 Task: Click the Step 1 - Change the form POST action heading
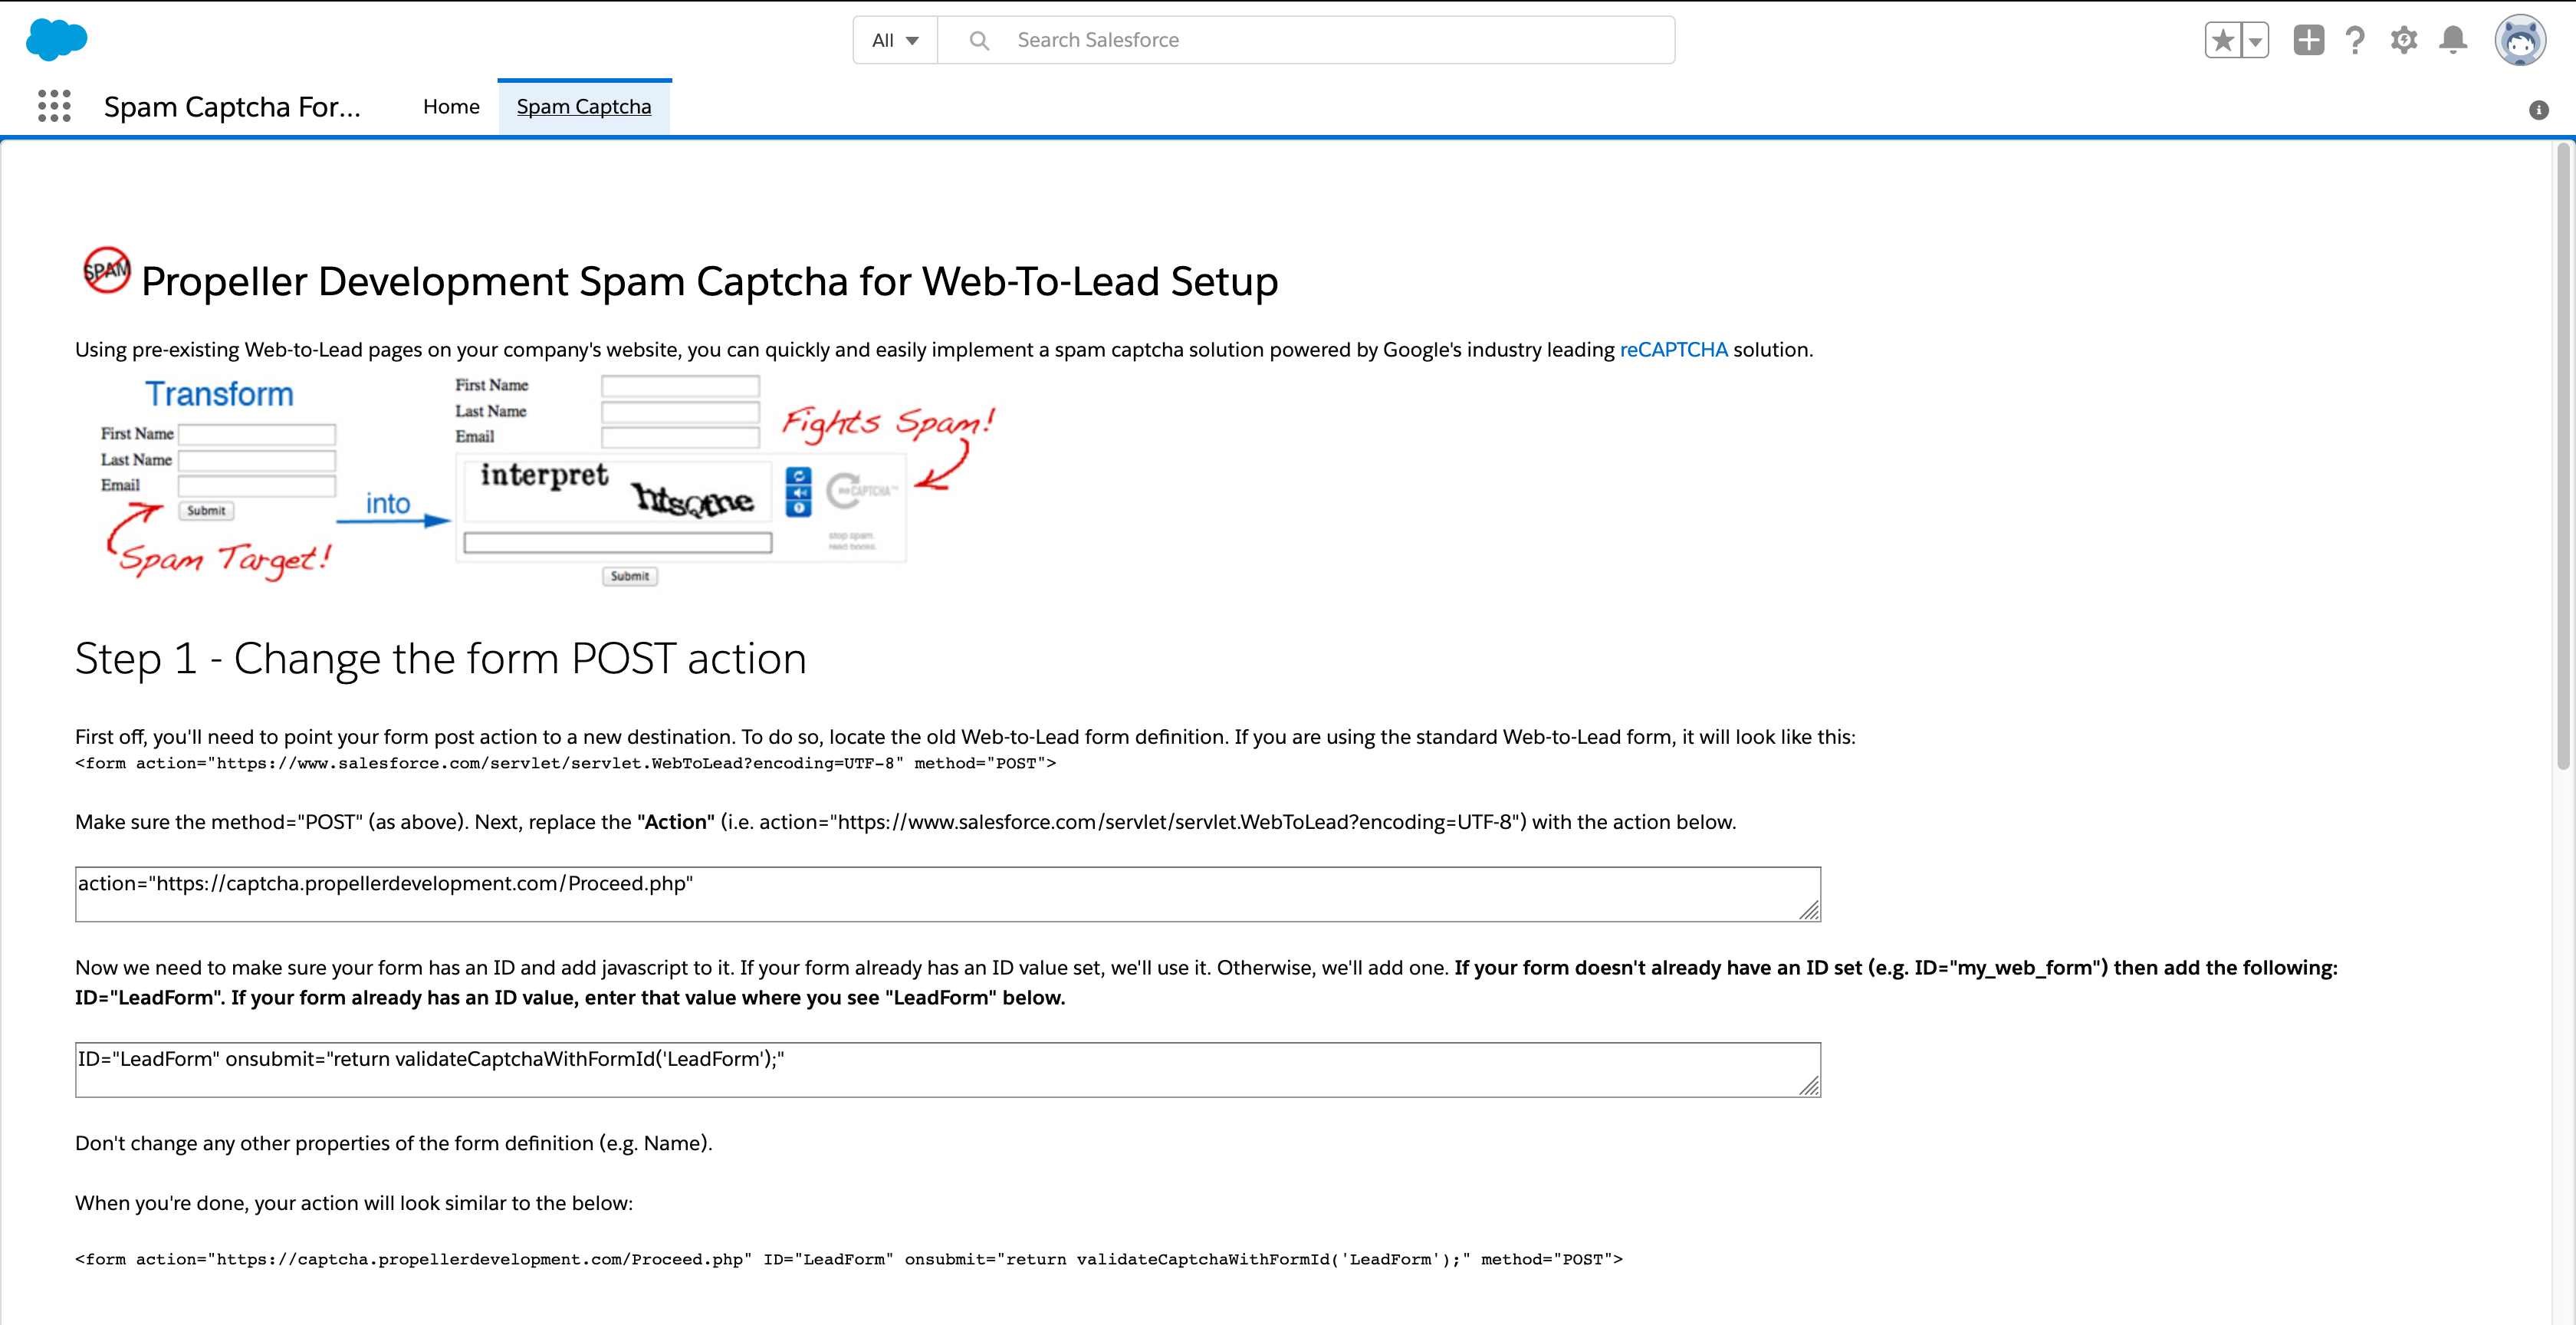coord(440,658)
